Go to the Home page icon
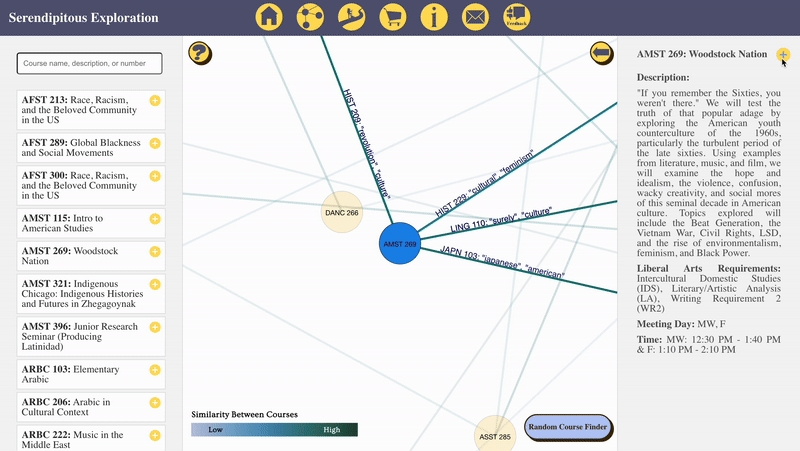This screenshot has width=800, height=451. click(269, 17)
